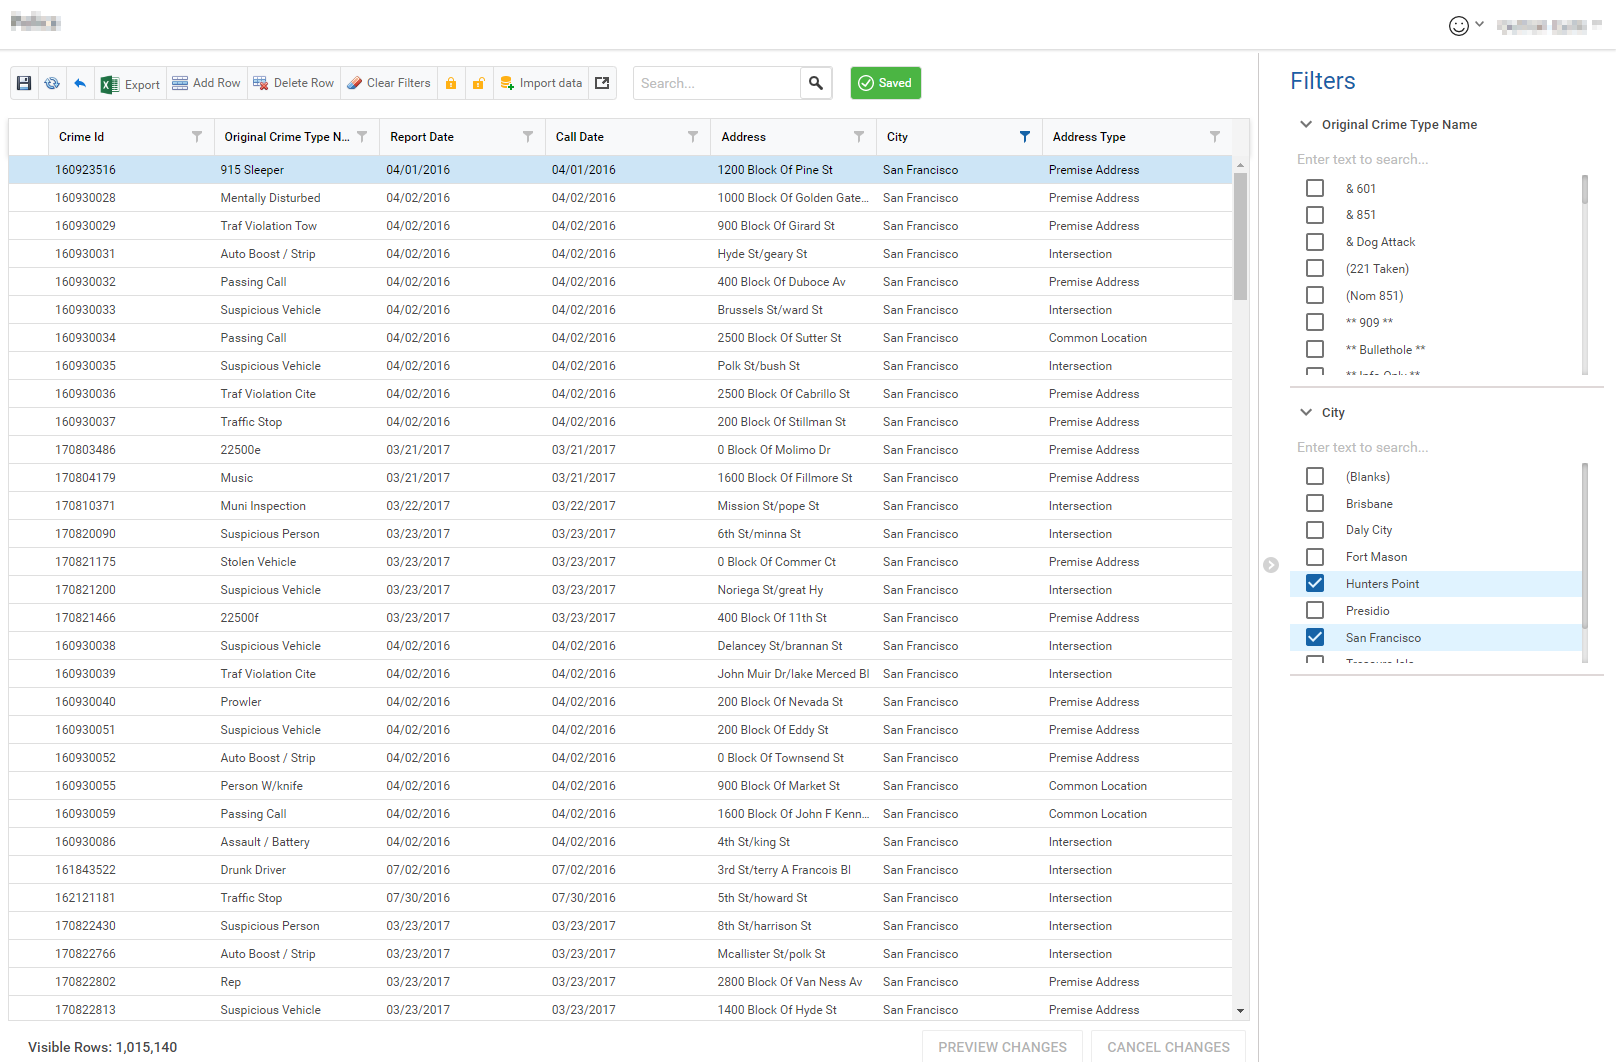Click the Undo arrow icon

click(80, 83)
